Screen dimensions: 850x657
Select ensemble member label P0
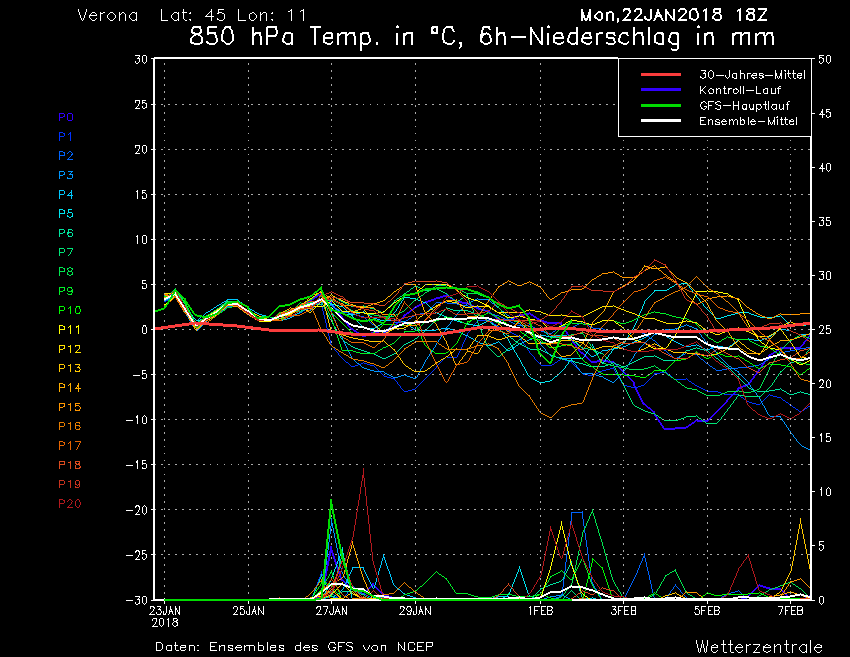click(x=66, y=117)
